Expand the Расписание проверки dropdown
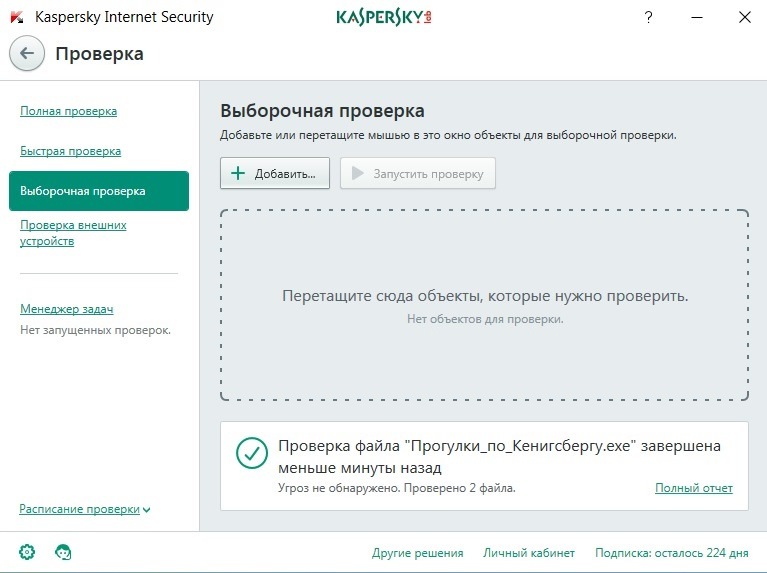The width and height of the screenshot is (767, 573). coord(85,509)
